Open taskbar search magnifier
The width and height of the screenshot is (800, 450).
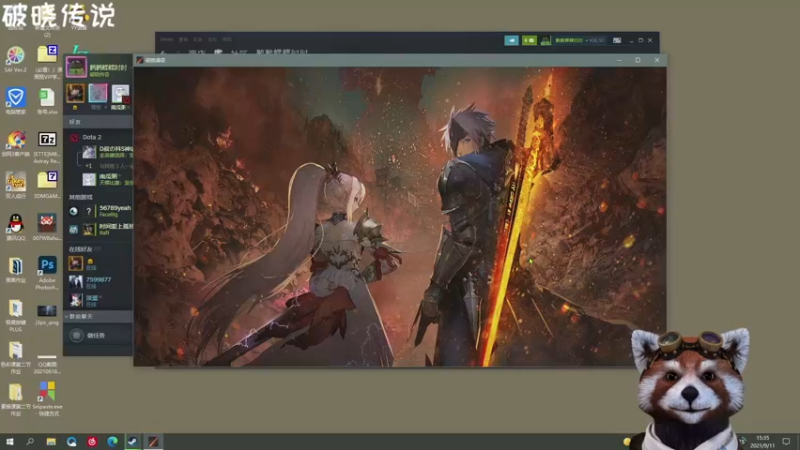coord(30,442)
